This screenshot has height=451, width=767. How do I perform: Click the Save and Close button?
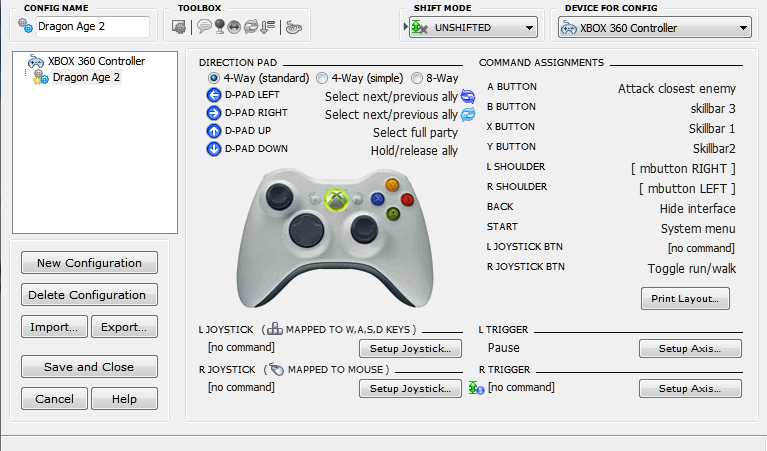coord(89,367)
